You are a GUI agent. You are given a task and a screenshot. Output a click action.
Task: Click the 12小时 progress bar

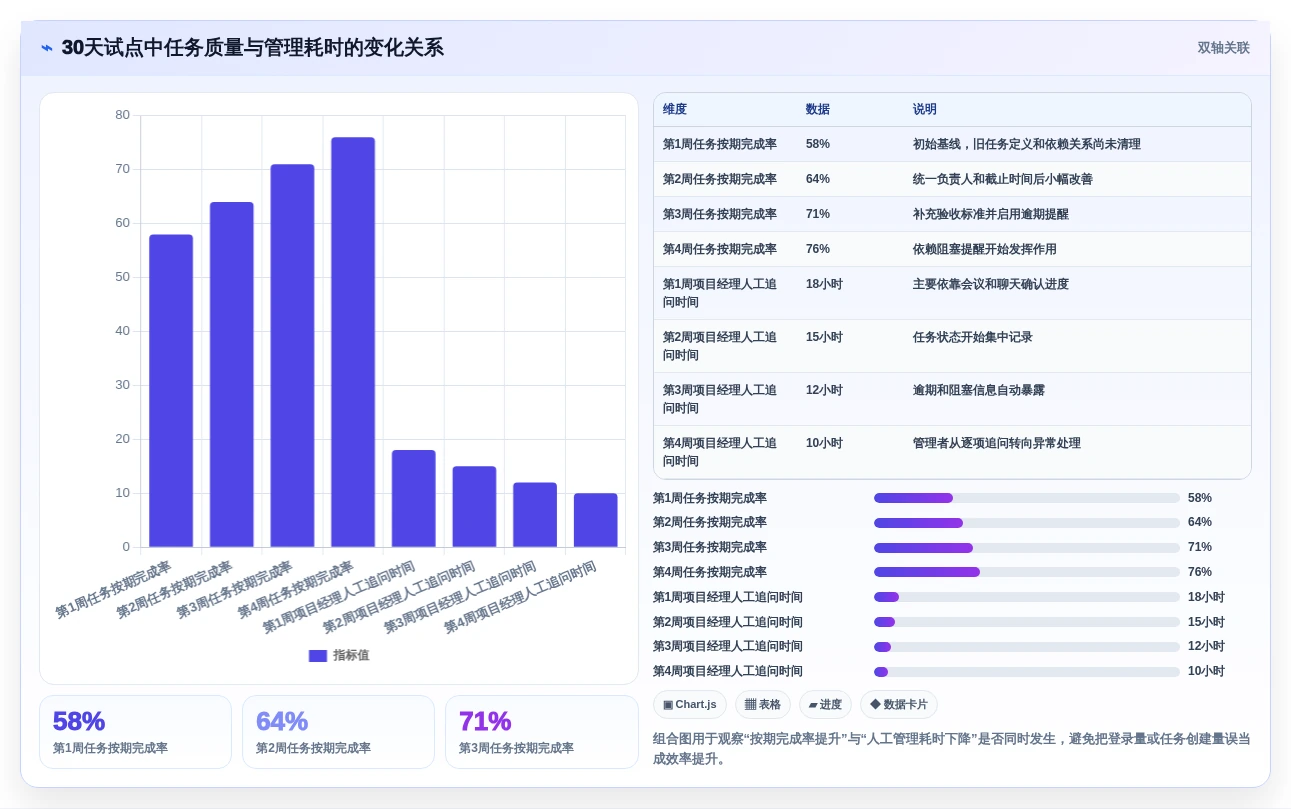pos(1027,647)
